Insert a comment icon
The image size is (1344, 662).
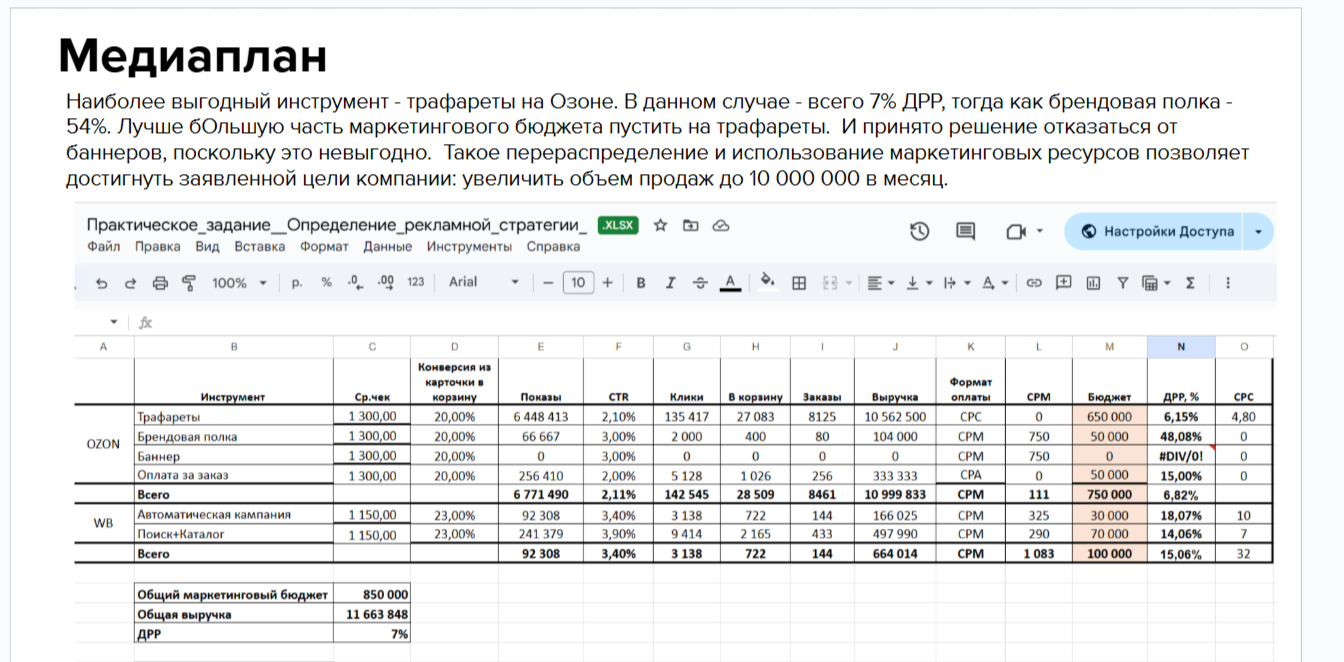(x=1064, y=283)
